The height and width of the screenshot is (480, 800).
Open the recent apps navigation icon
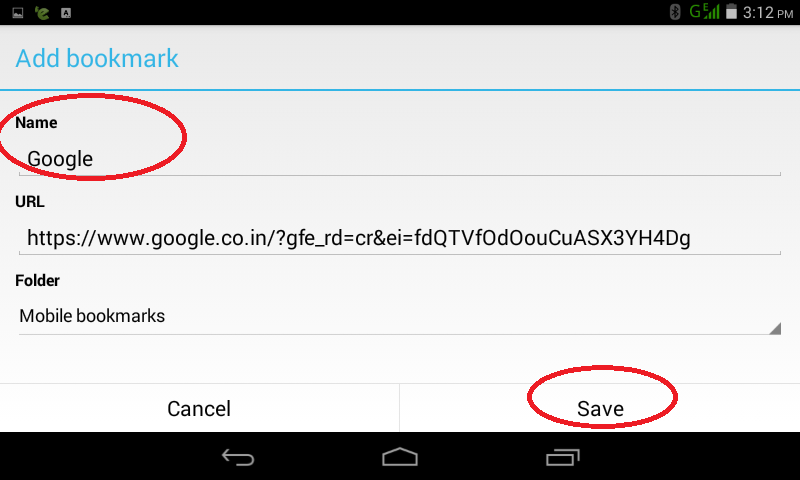click(563, 457)
